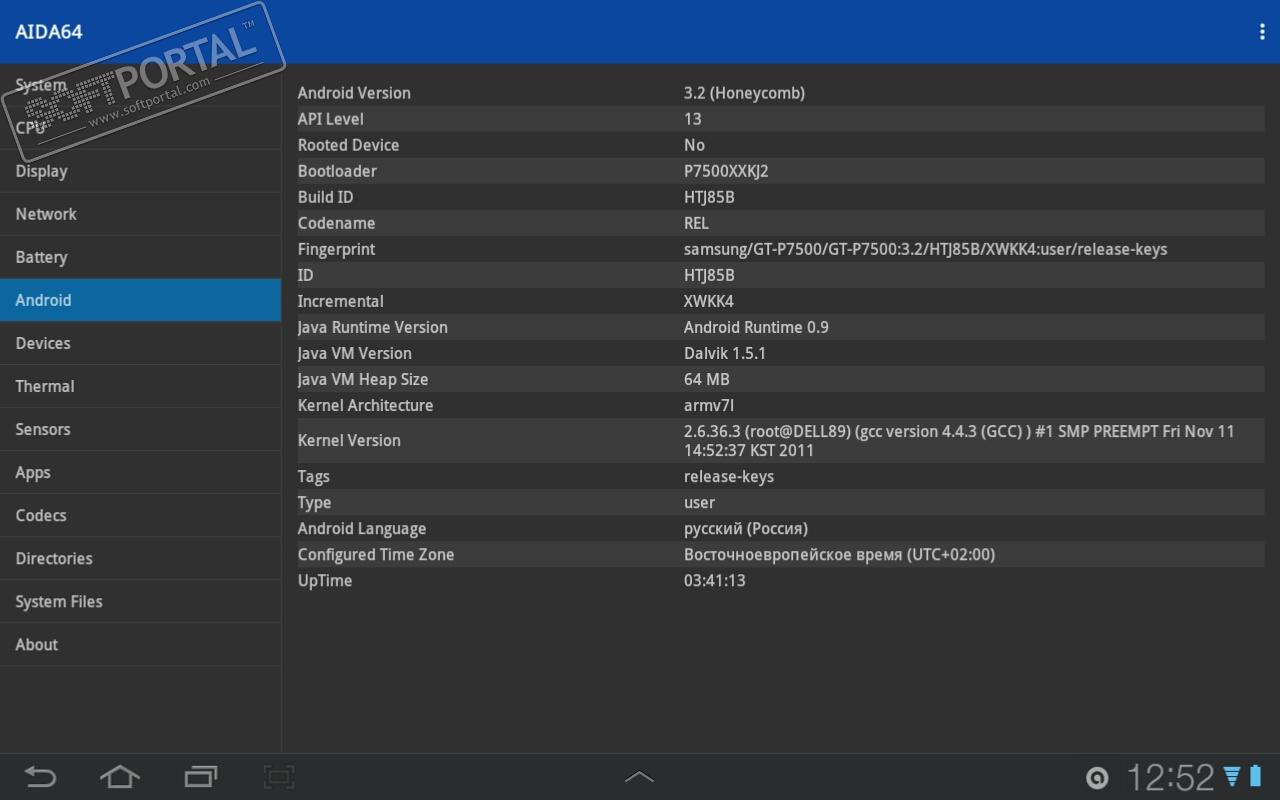Viewport: 1280px width, 800px height.
Task: Tap the value Android Runtime 0.9
Action: pos(756,327)
